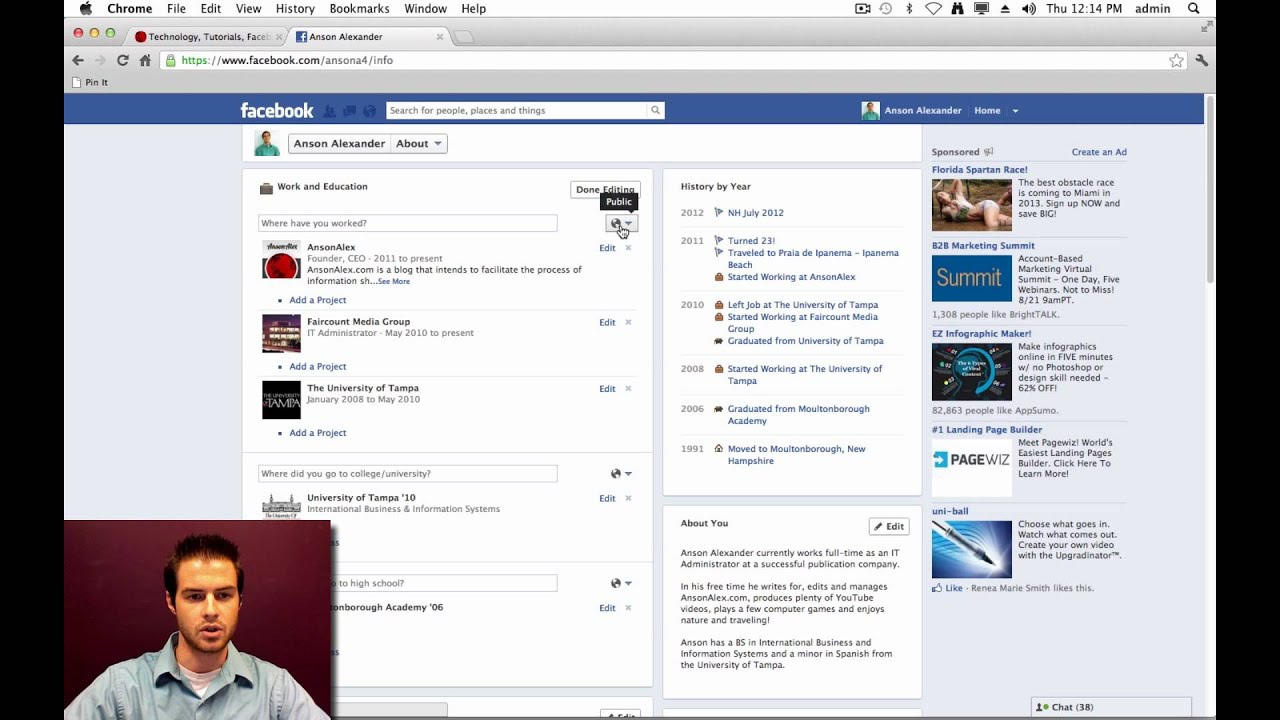Remove the University of Tampa '10 entry with x
1280x720 pixels.
[628, 498]
